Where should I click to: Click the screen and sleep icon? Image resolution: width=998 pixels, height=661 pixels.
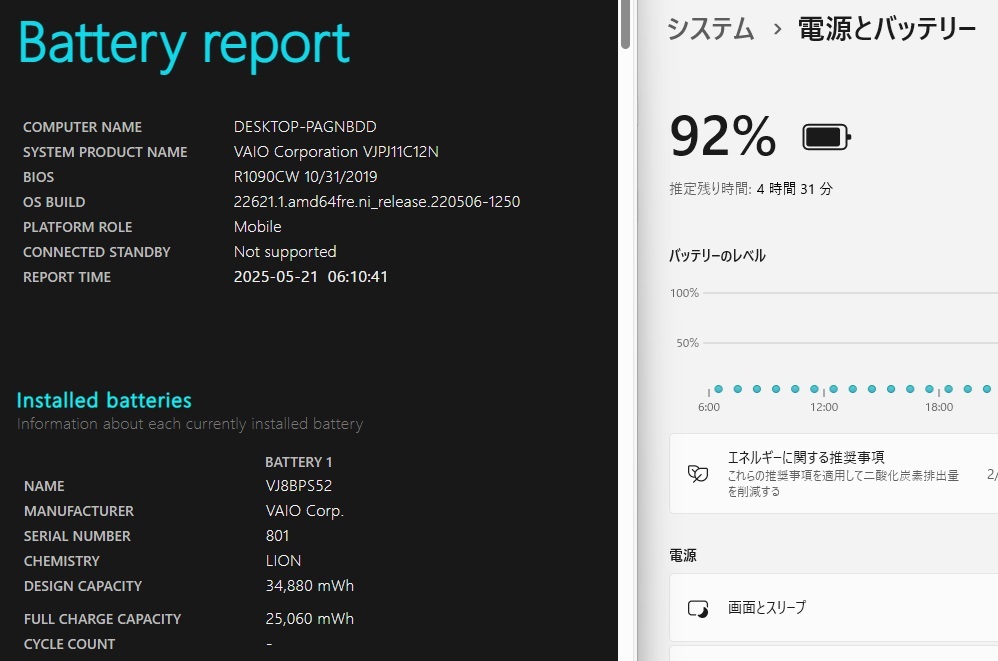698,609
